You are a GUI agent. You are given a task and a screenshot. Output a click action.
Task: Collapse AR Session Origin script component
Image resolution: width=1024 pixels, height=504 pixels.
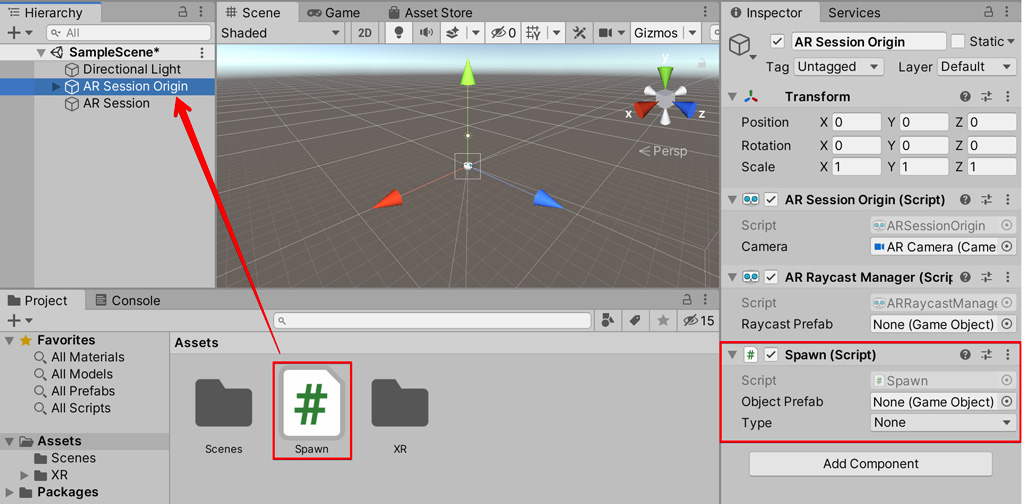[732, 200]
